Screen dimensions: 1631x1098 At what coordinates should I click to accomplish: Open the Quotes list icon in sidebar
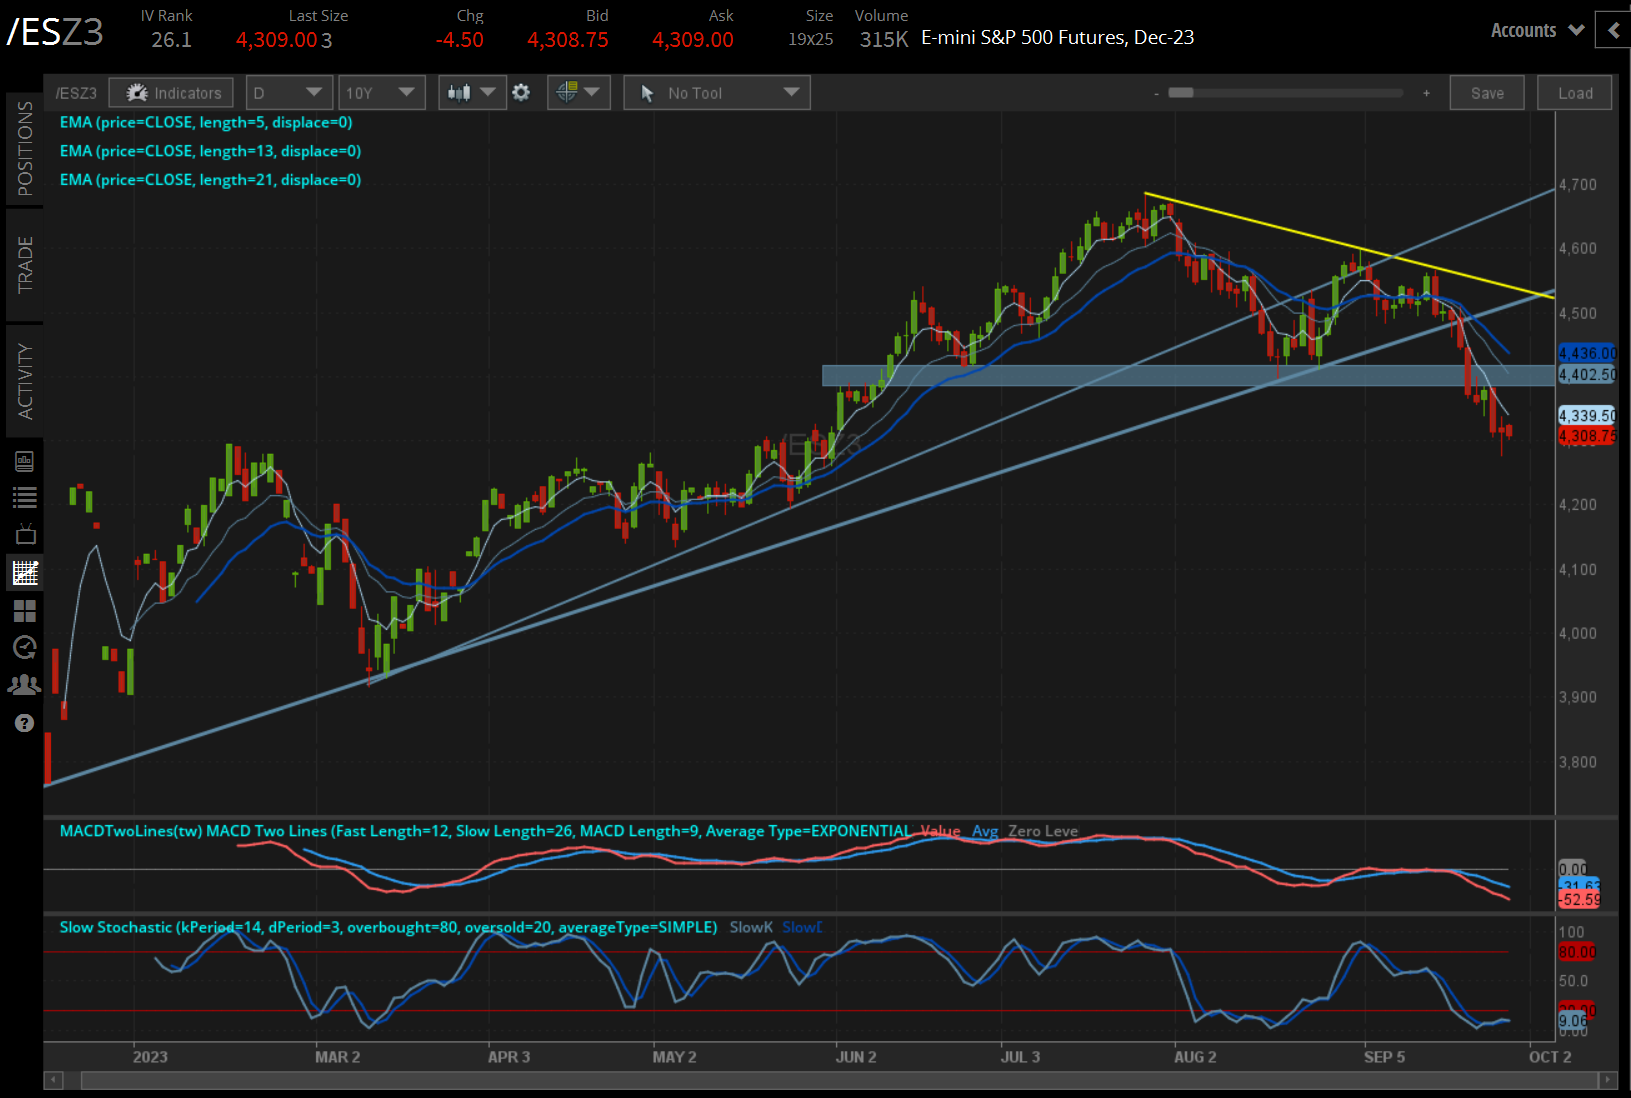click(x=25, y=497)
